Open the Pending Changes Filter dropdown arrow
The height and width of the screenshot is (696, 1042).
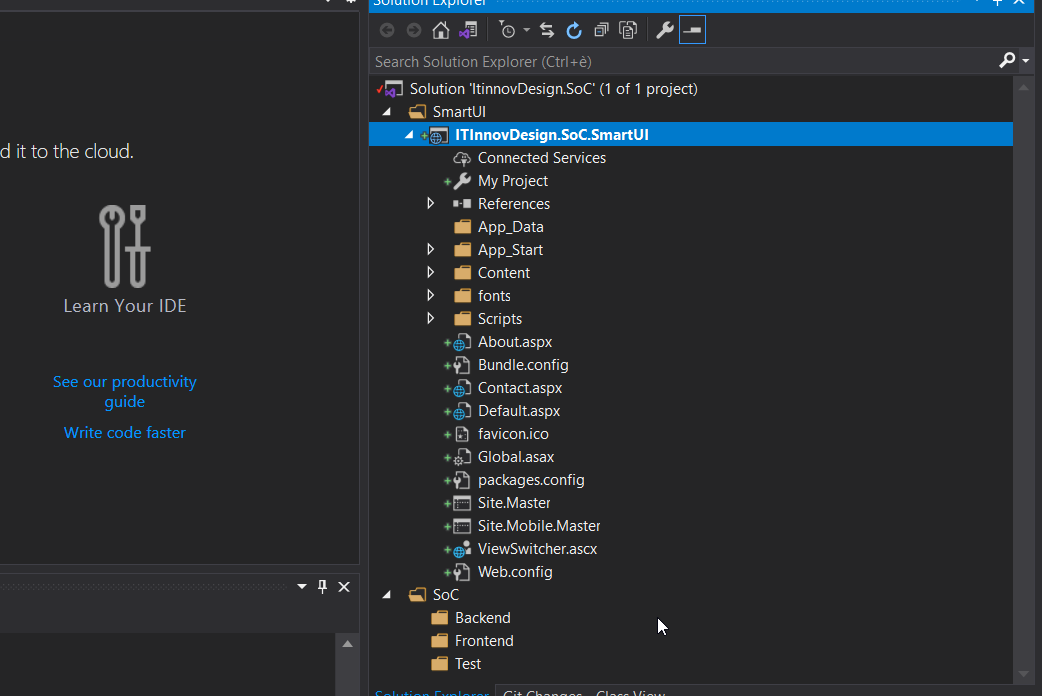click(x=526, y=30)
